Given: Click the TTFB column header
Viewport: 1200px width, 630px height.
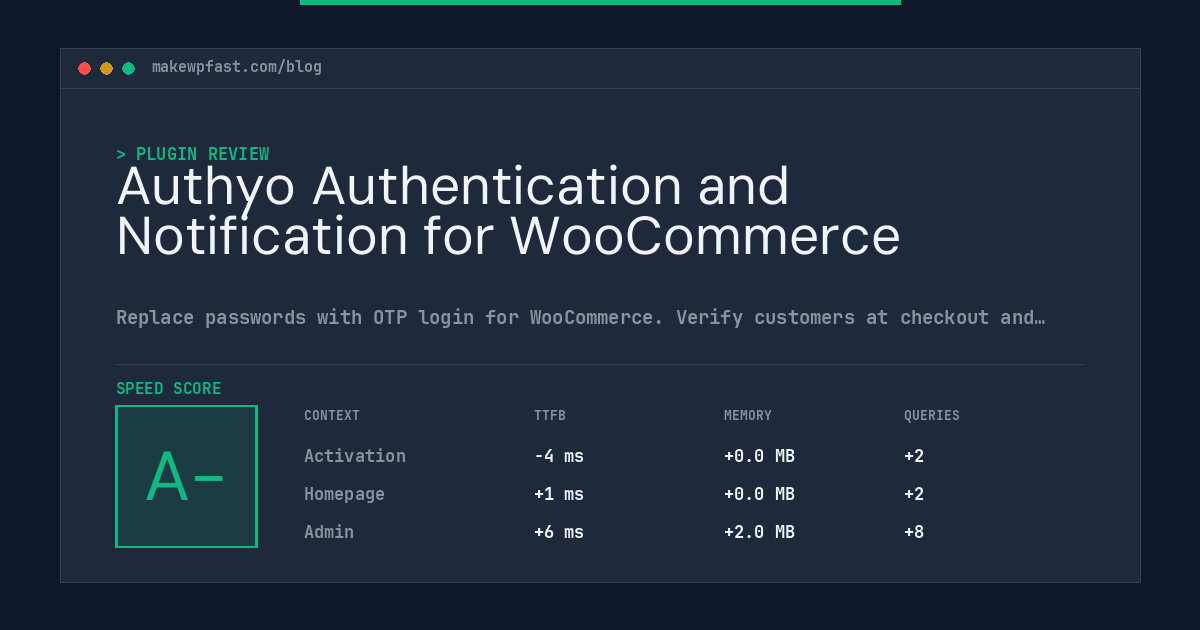Looking at the screenshot, I should pyautogui.click(x=550, y=415).
